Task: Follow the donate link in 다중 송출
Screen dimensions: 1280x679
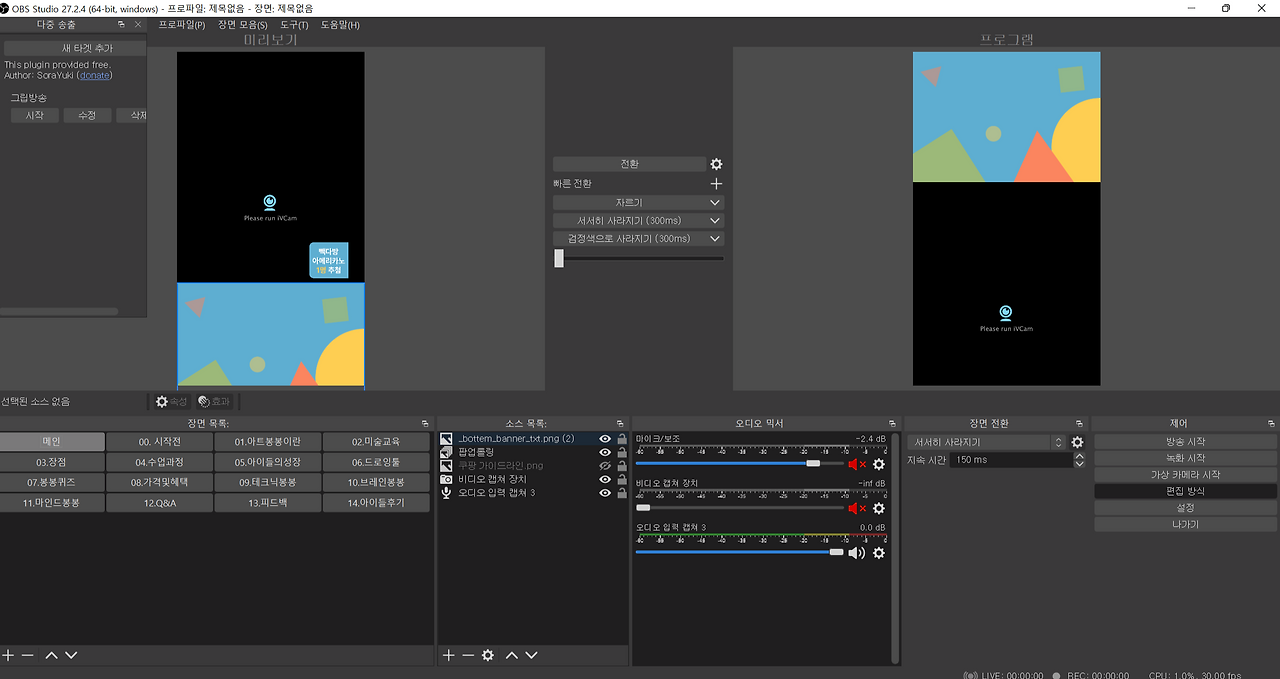Action: (x=95, y=75)
